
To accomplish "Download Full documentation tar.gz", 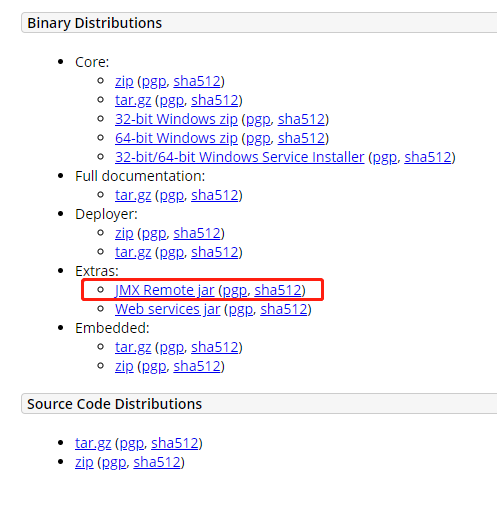I will (x=133, y=195).
